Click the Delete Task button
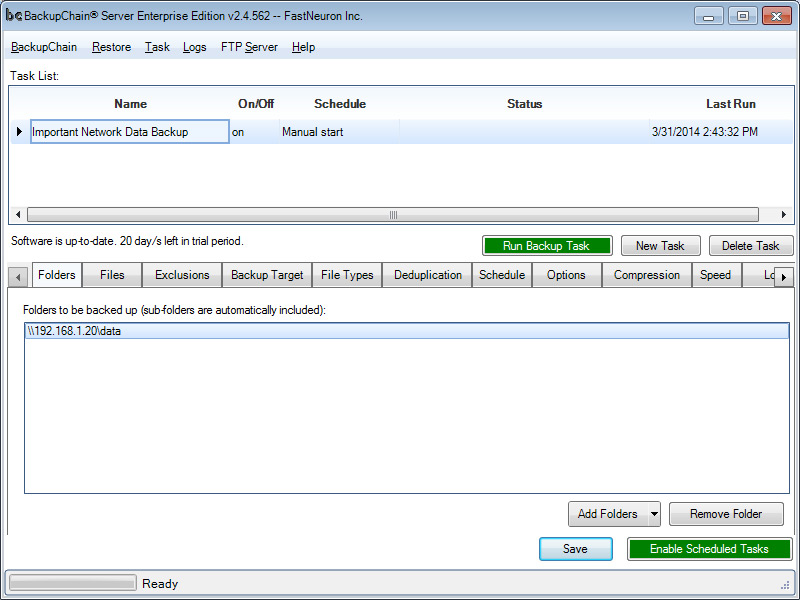 click(x=751, y=246)
